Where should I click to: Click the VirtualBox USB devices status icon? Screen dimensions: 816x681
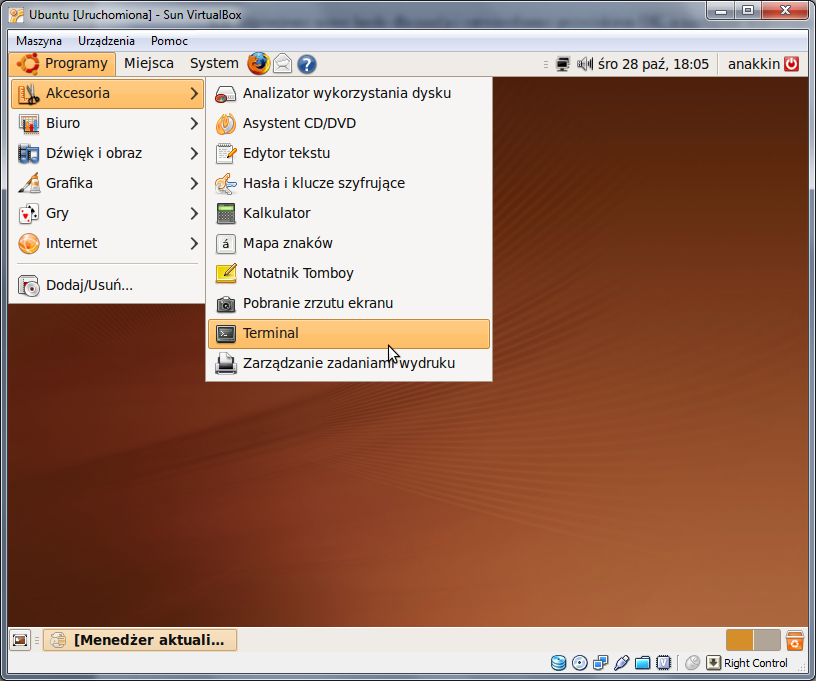(x=621, y=663)
